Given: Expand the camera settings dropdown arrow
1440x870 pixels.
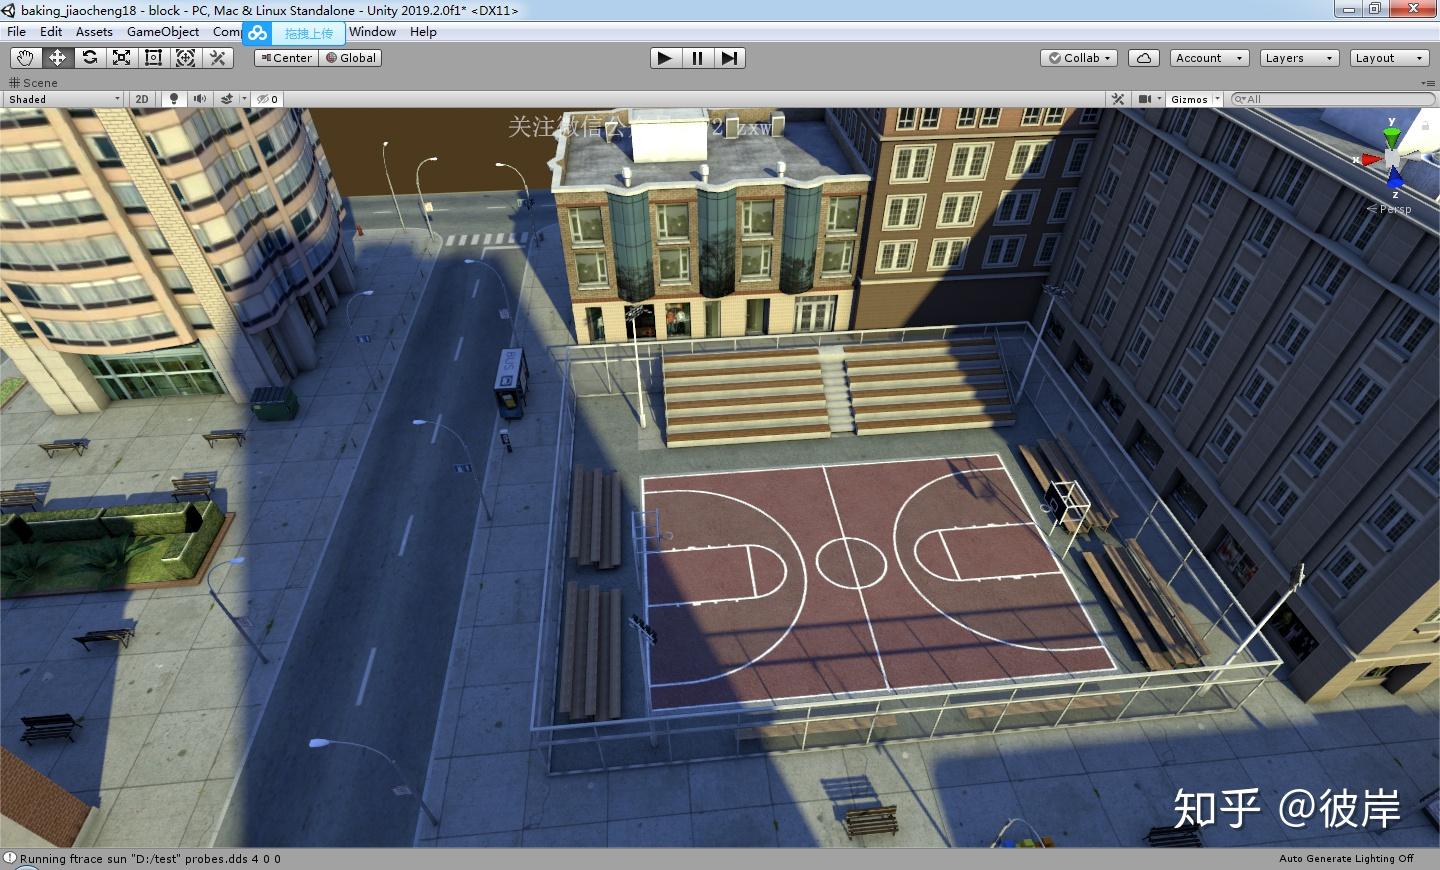Looking at the screenshot, I should point(1159,99).
